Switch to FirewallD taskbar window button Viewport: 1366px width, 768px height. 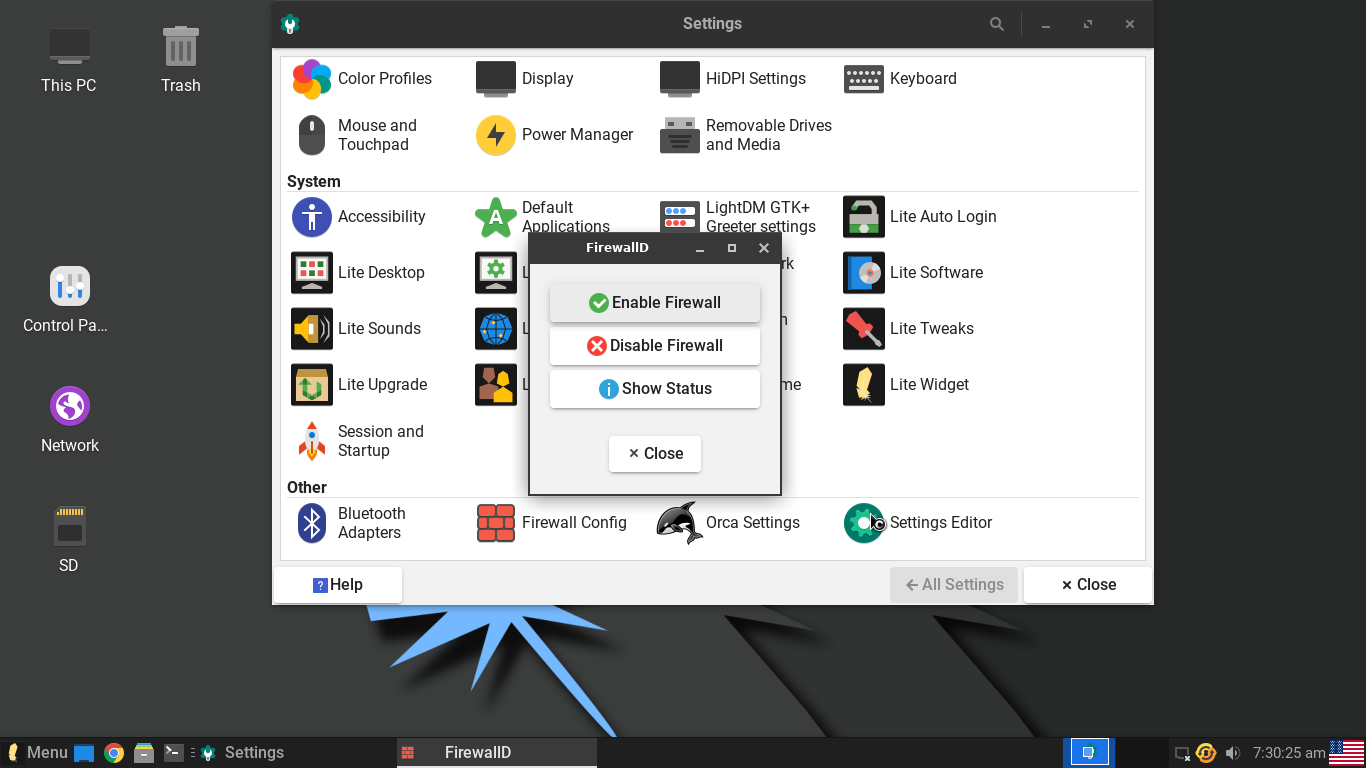(497, 753)
